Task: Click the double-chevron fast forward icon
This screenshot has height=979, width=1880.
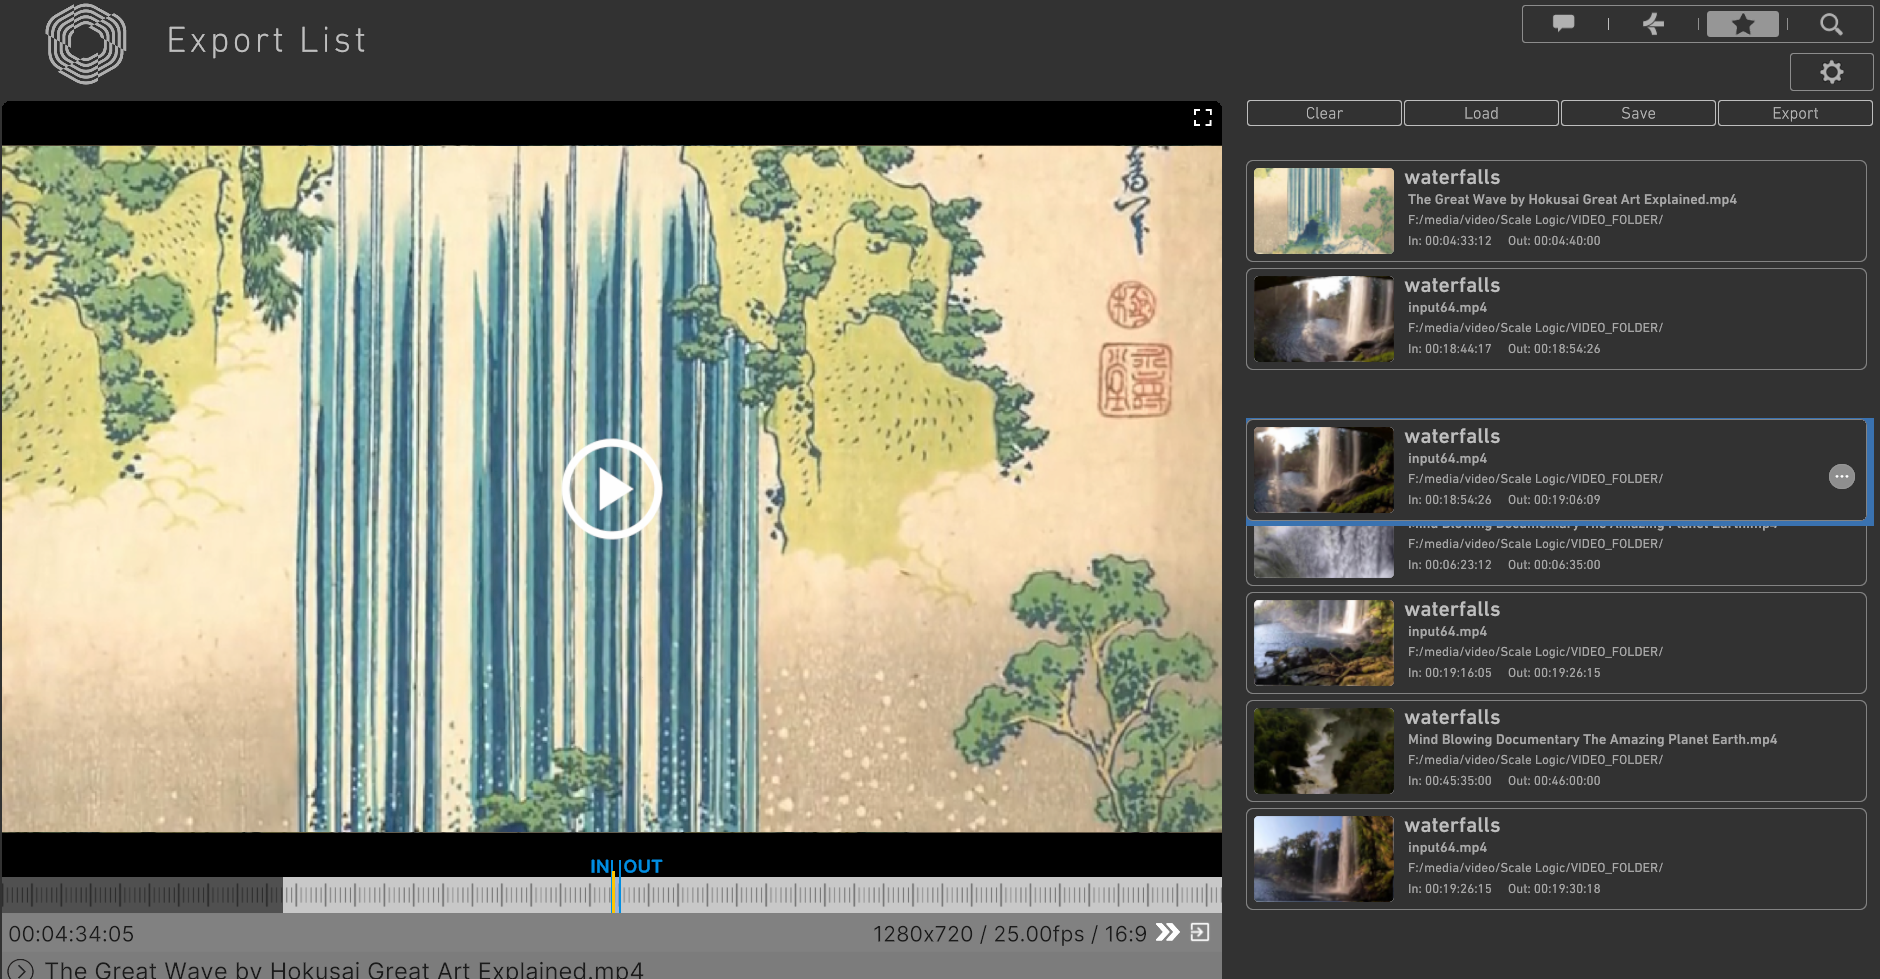Action: pos(1167,933)
